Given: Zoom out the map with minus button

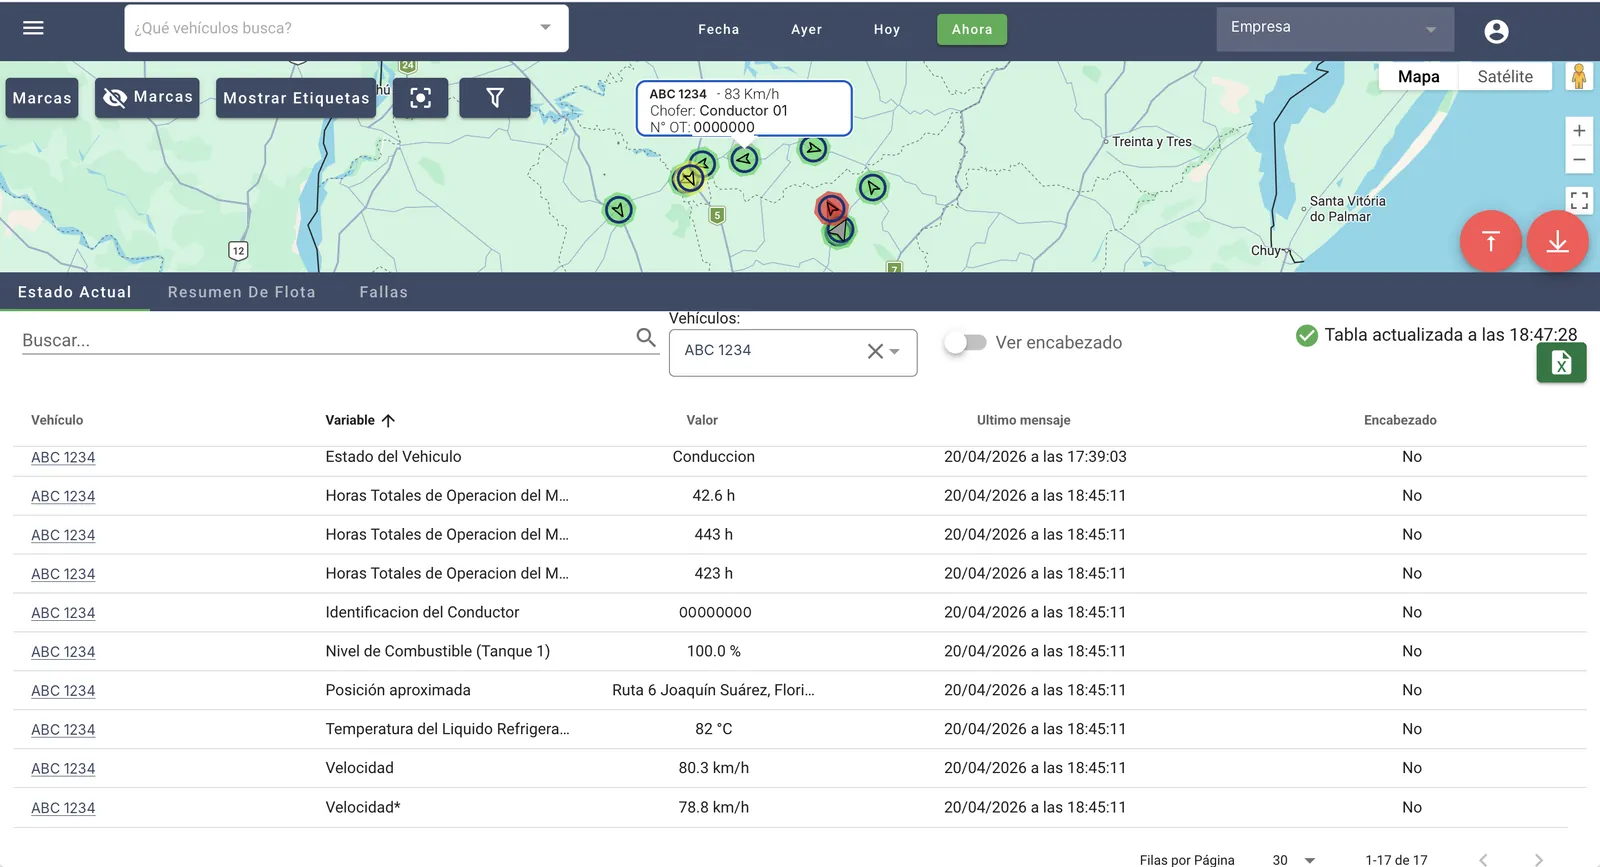Looking at the screenshot, I should coord(1579,160).
